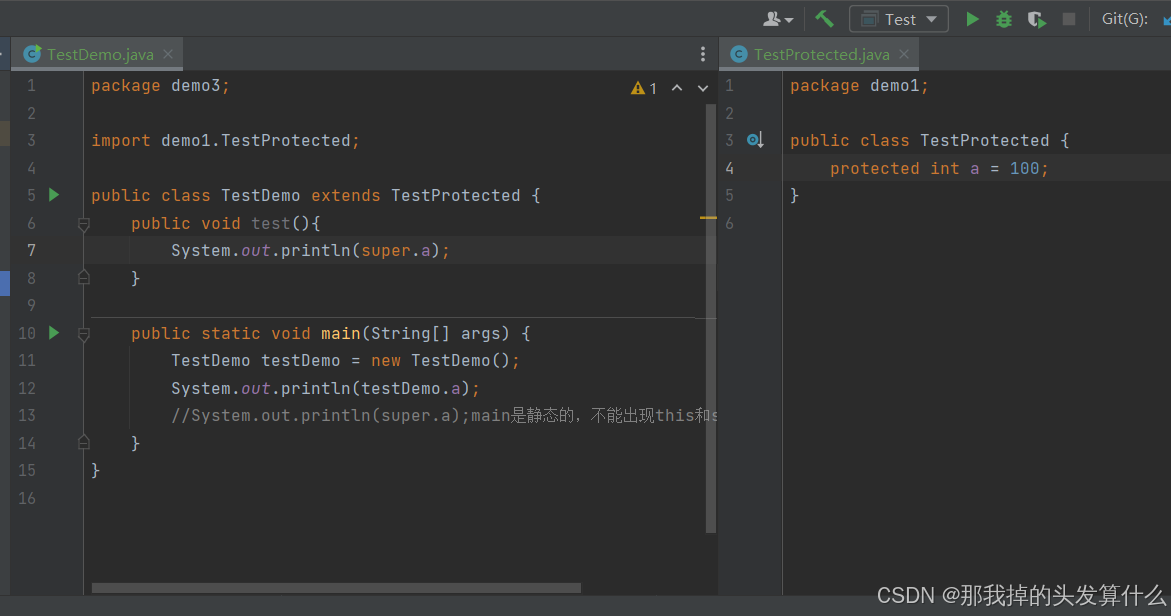The height and width of the screenshot is (616, 1171).
Task: Open the user account dropdown icon
Action: point(777,19)
